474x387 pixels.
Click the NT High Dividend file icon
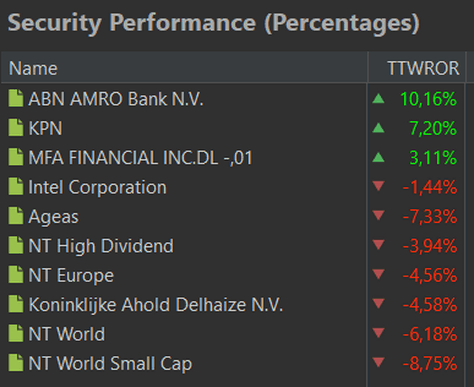(16, 245)
